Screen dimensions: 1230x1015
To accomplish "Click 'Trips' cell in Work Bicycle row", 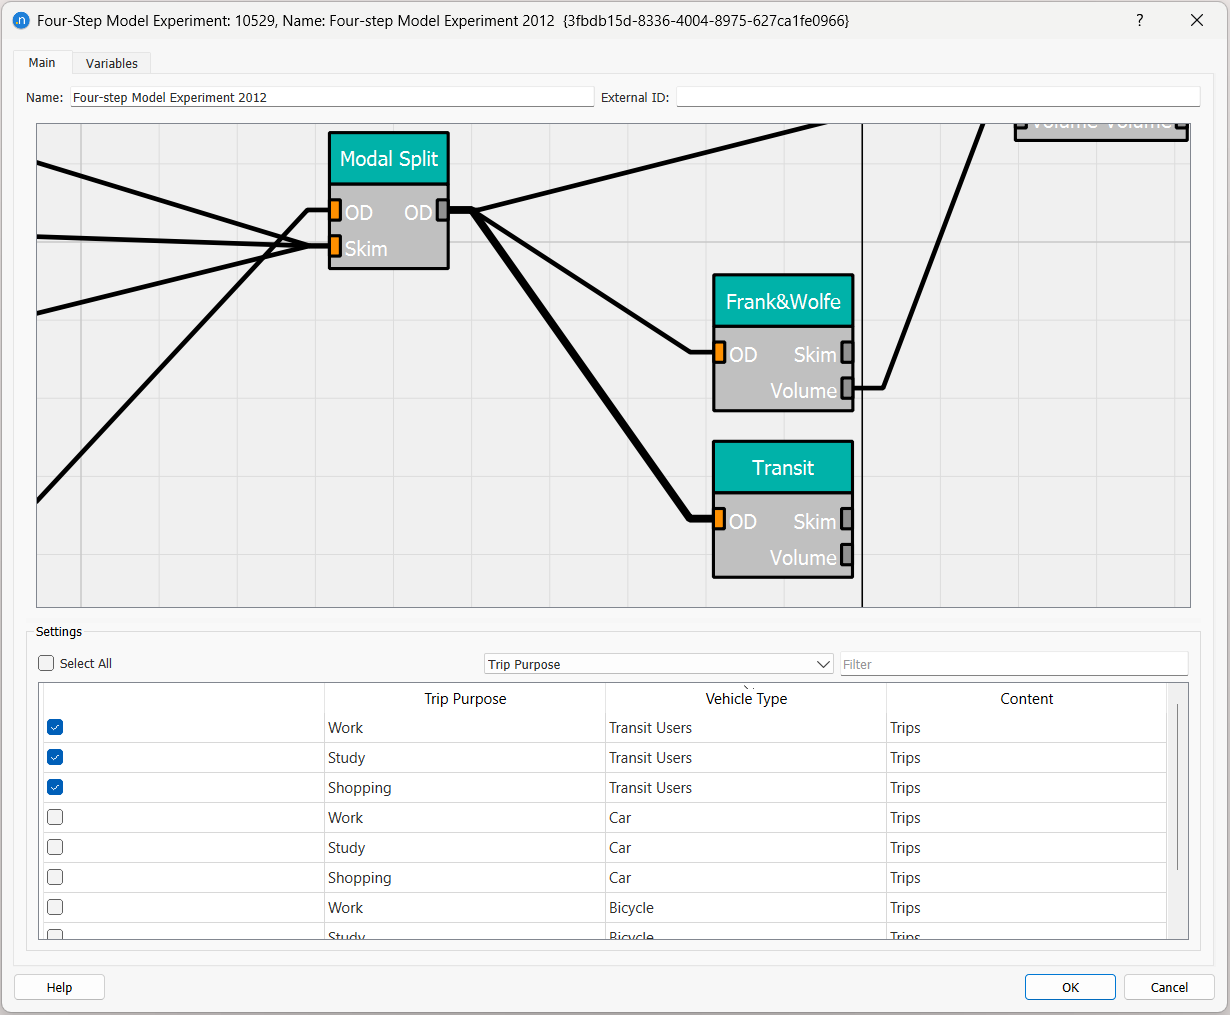I will pyautogui.click(x=1026, y=908).
